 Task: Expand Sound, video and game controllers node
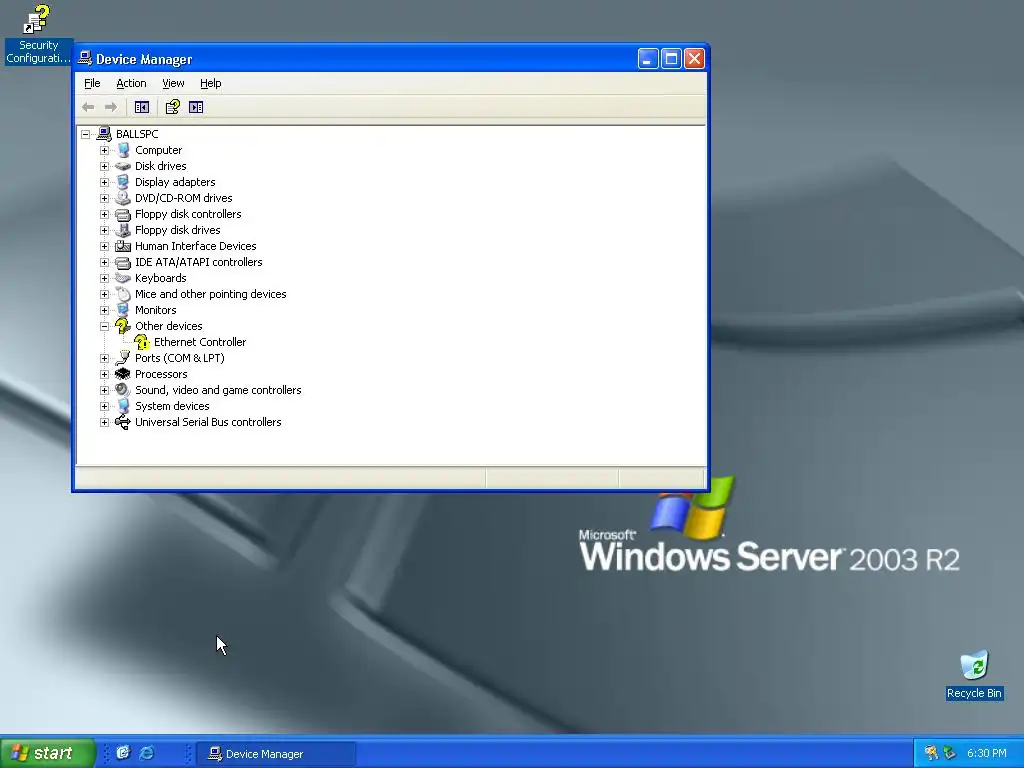(x=104, y=391)
